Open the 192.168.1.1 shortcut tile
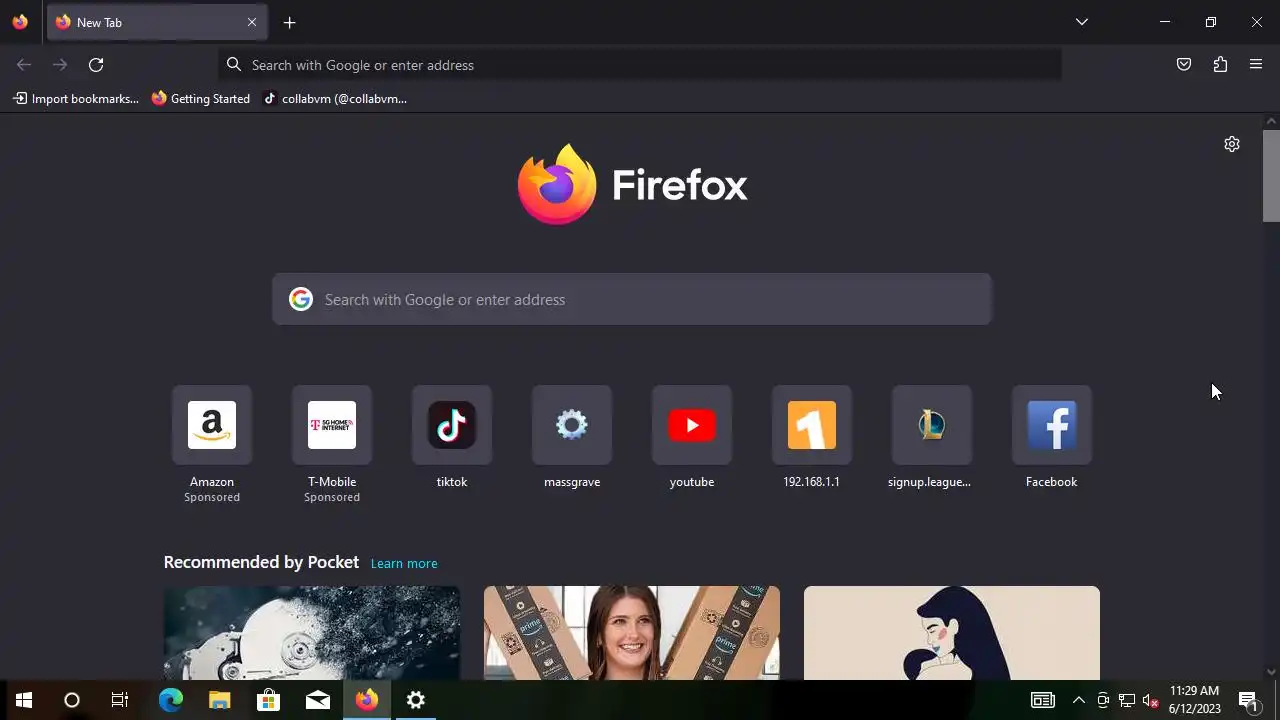Screen dimensions: 1280x720 812,425
